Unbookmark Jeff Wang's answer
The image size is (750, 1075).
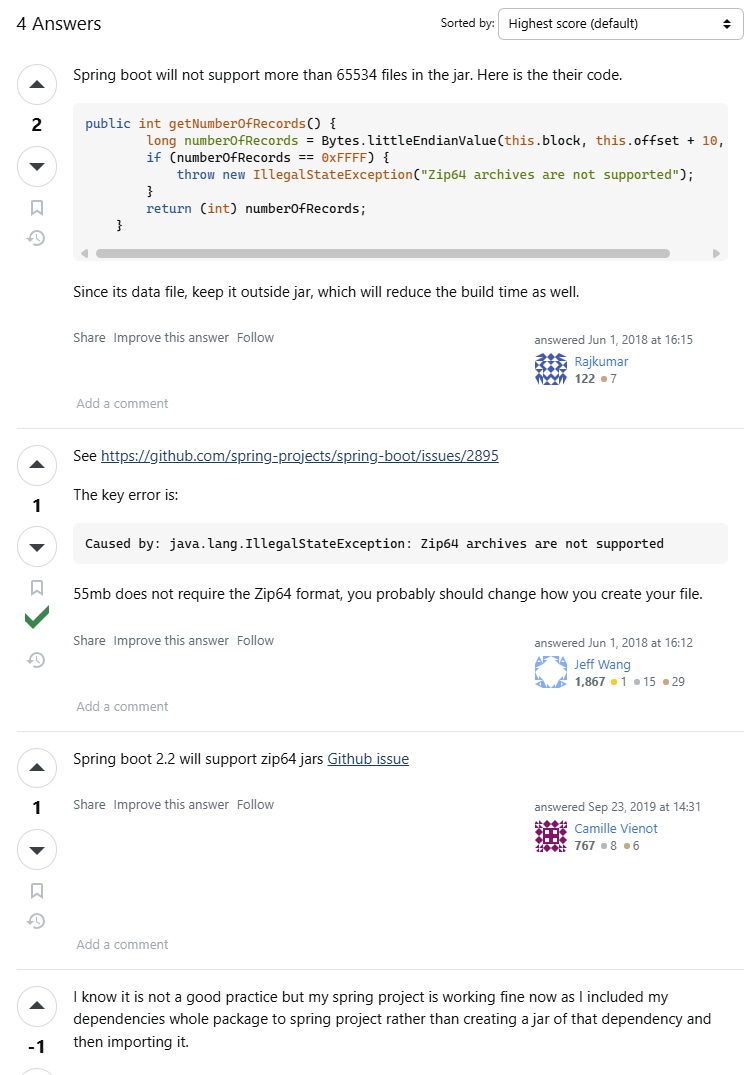click(37, 587)
